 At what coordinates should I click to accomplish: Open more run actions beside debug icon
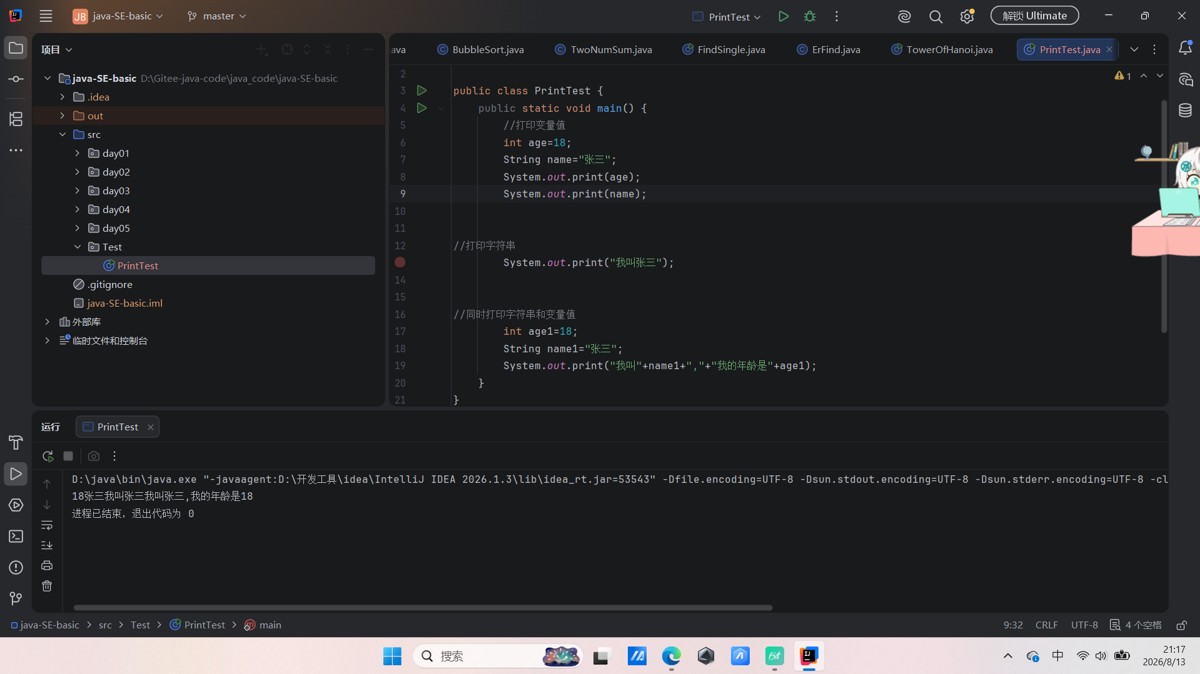pyautogui.click(x=837, y=16)
